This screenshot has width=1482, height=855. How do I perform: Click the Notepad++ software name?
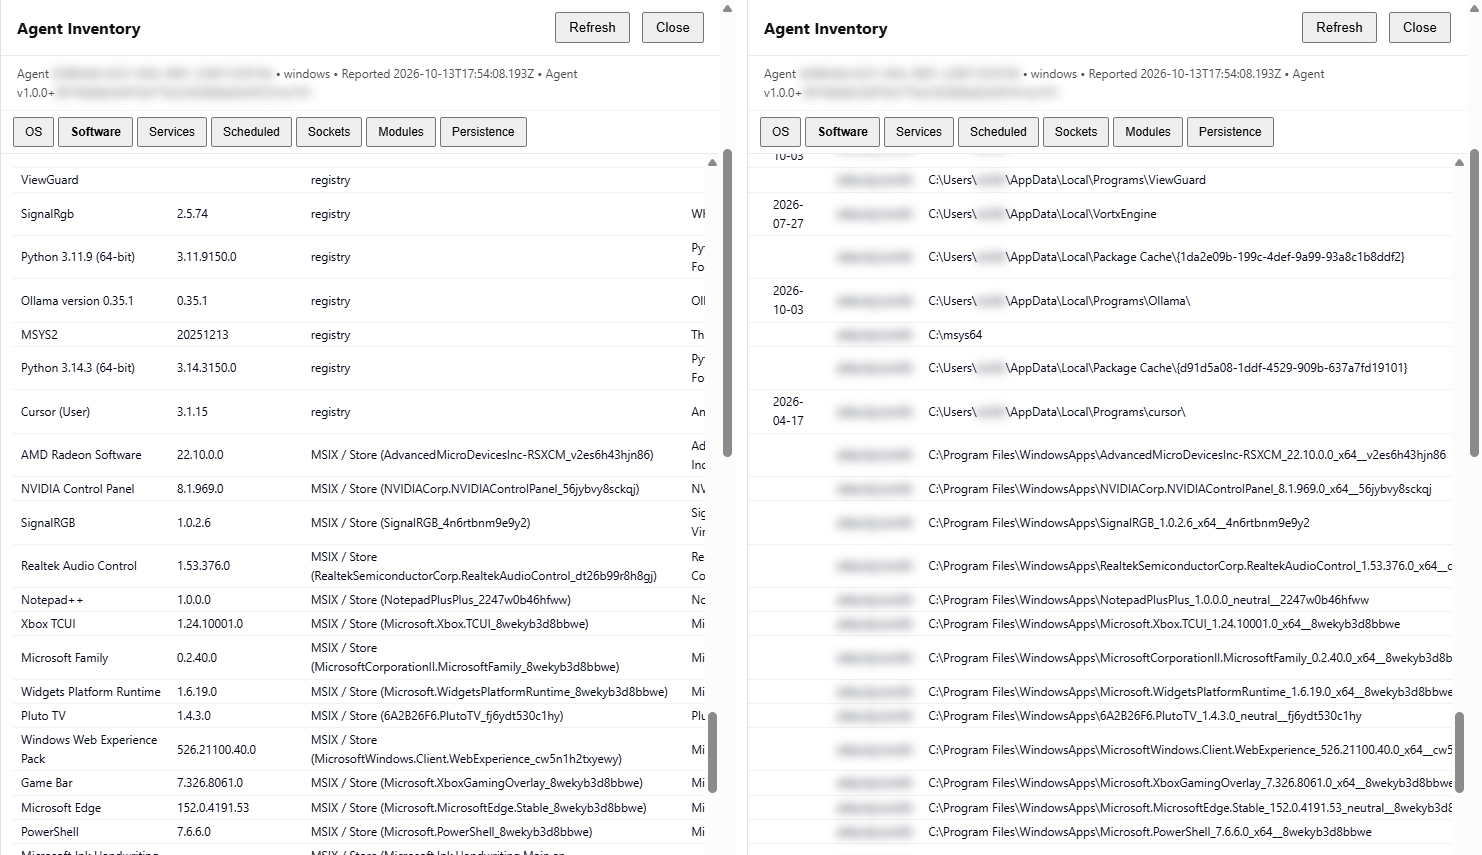point(52,600)
